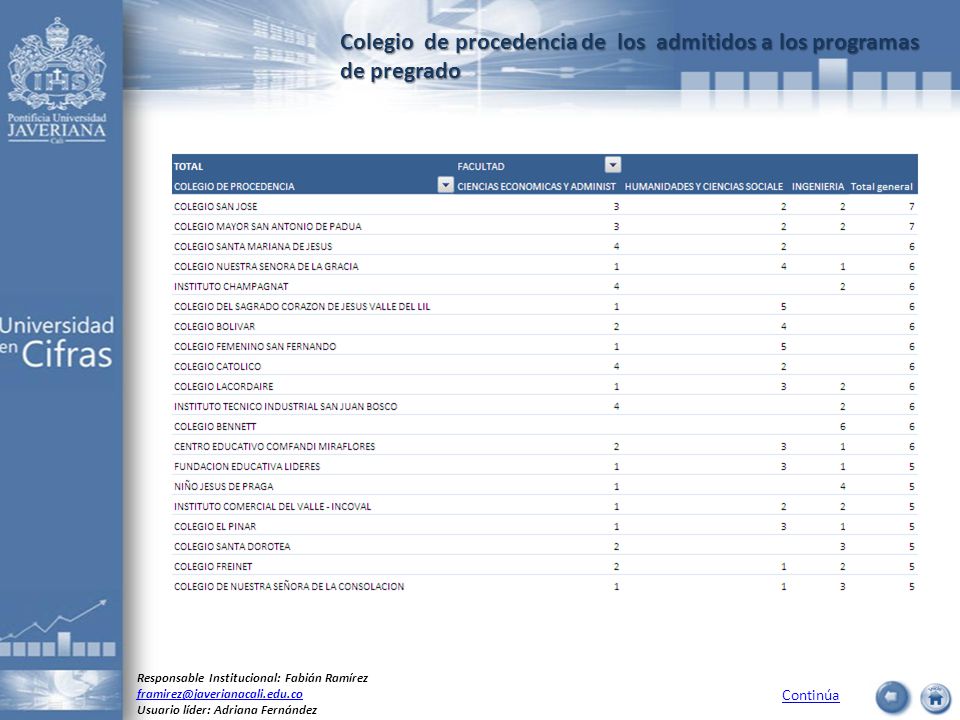This screenshot has height=720, width=960.
Task: Select COLEGIO NUESTRA SENORA DE LA GRACIA
Action: (x=266, y=266)
